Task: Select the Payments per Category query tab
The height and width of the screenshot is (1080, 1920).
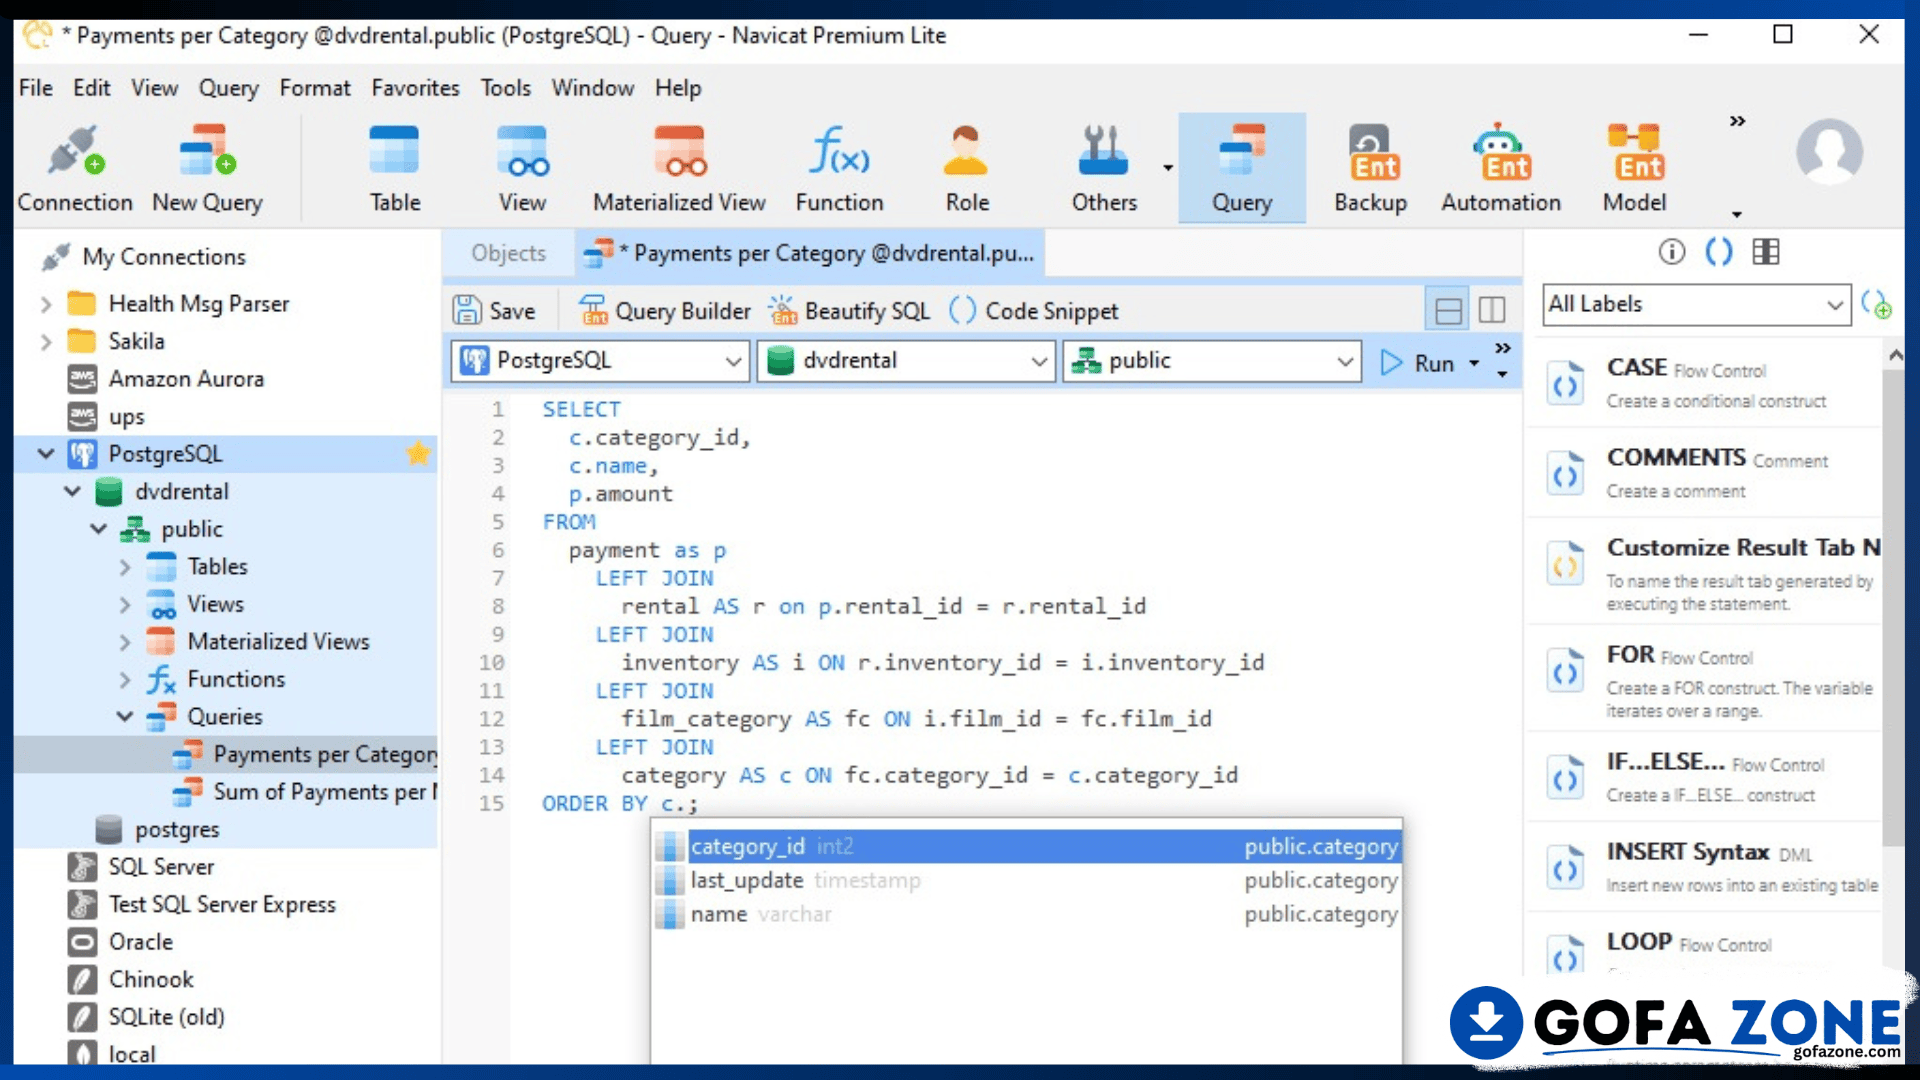Action: 810,254
